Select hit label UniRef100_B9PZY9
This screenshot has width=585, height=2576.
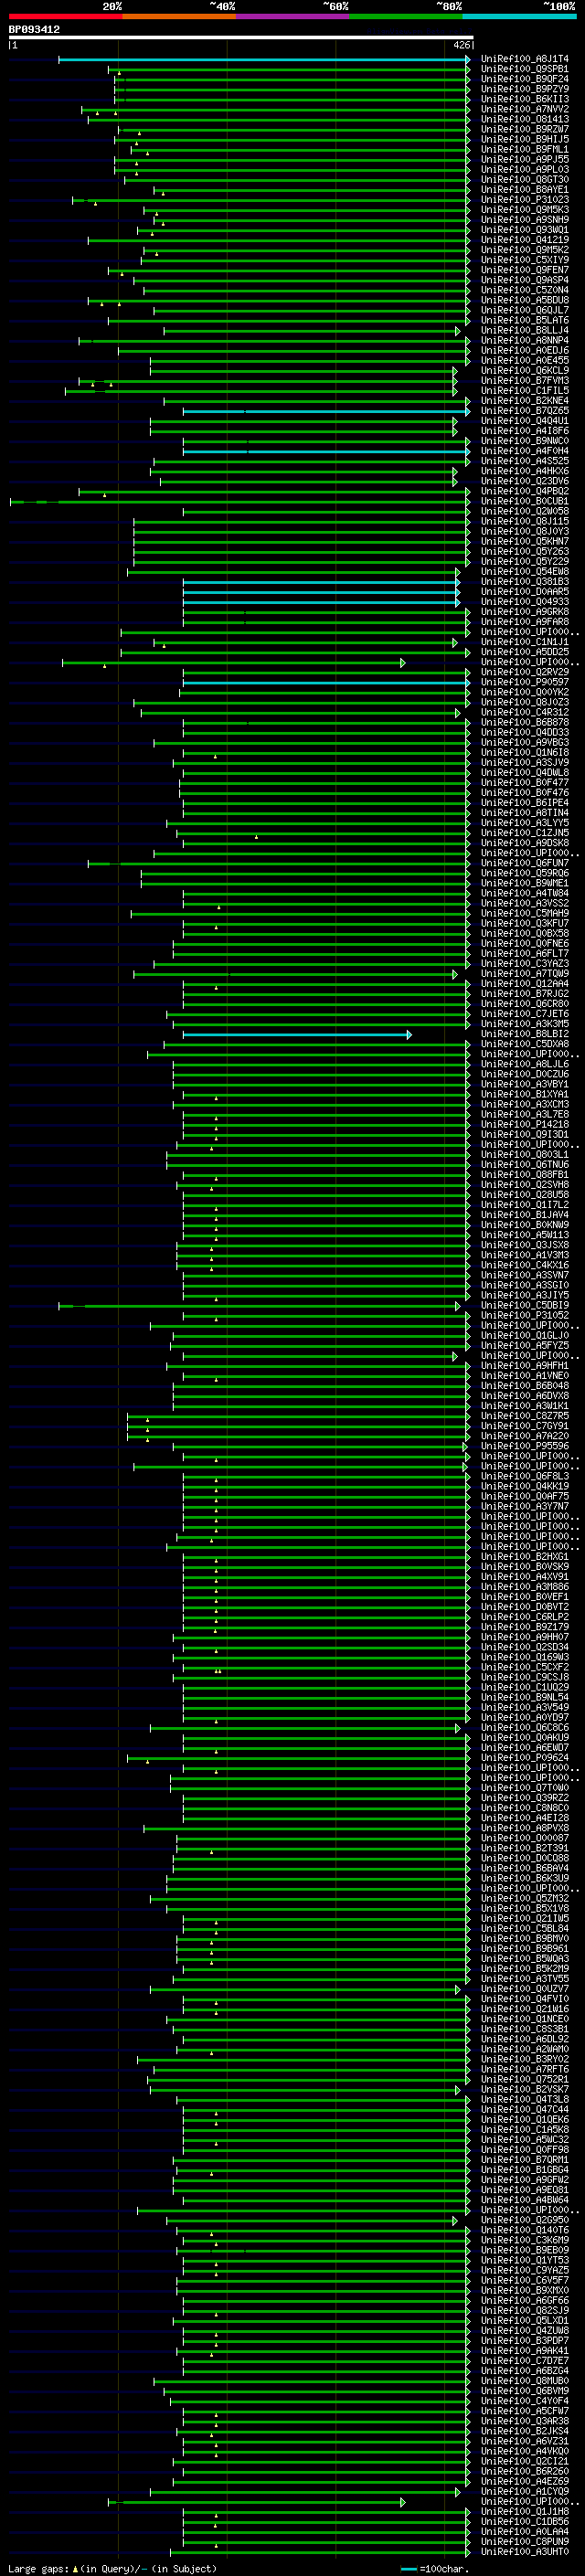pos(524,89)
